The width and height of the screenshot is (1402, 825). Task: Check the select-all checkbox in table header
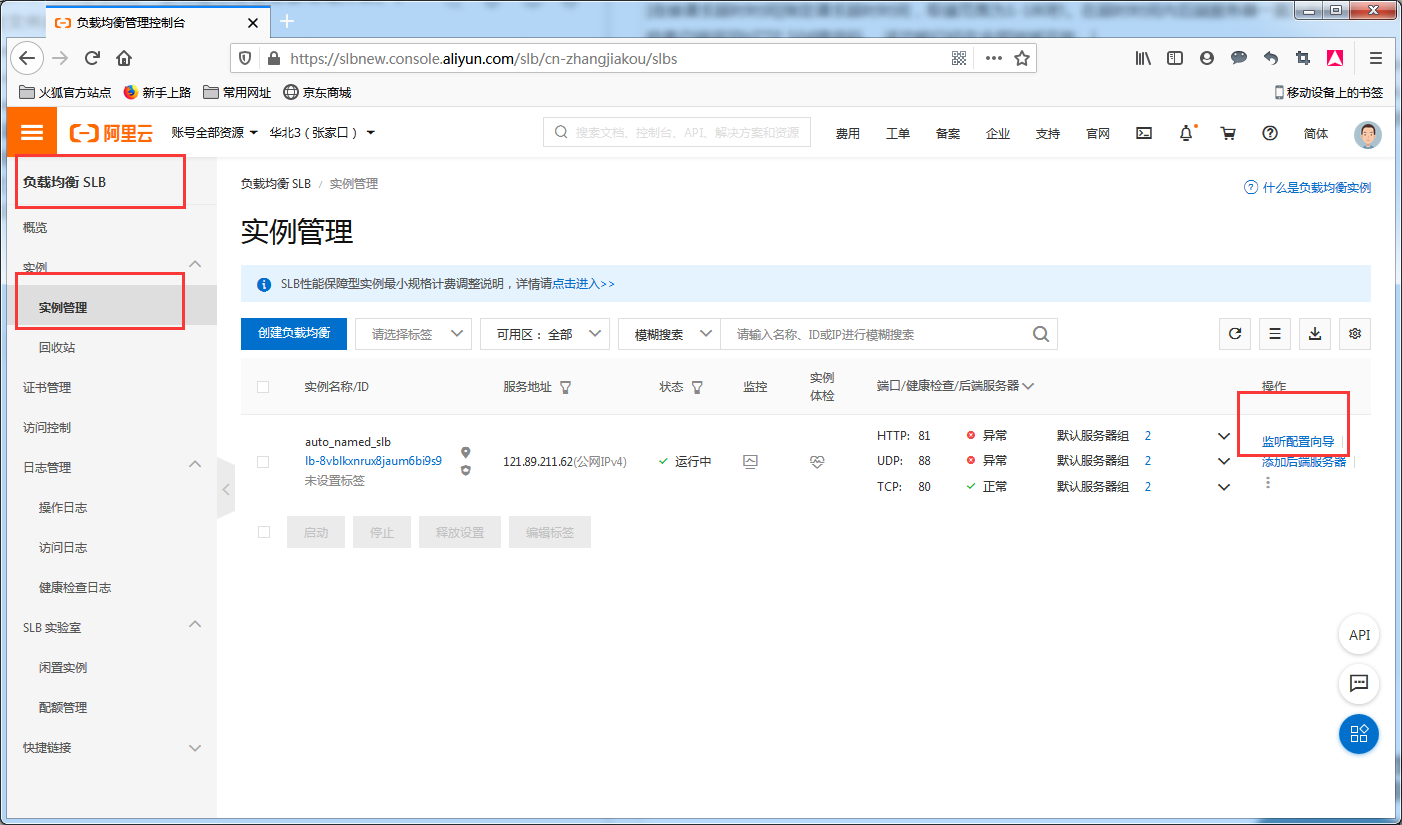point(263,386)
